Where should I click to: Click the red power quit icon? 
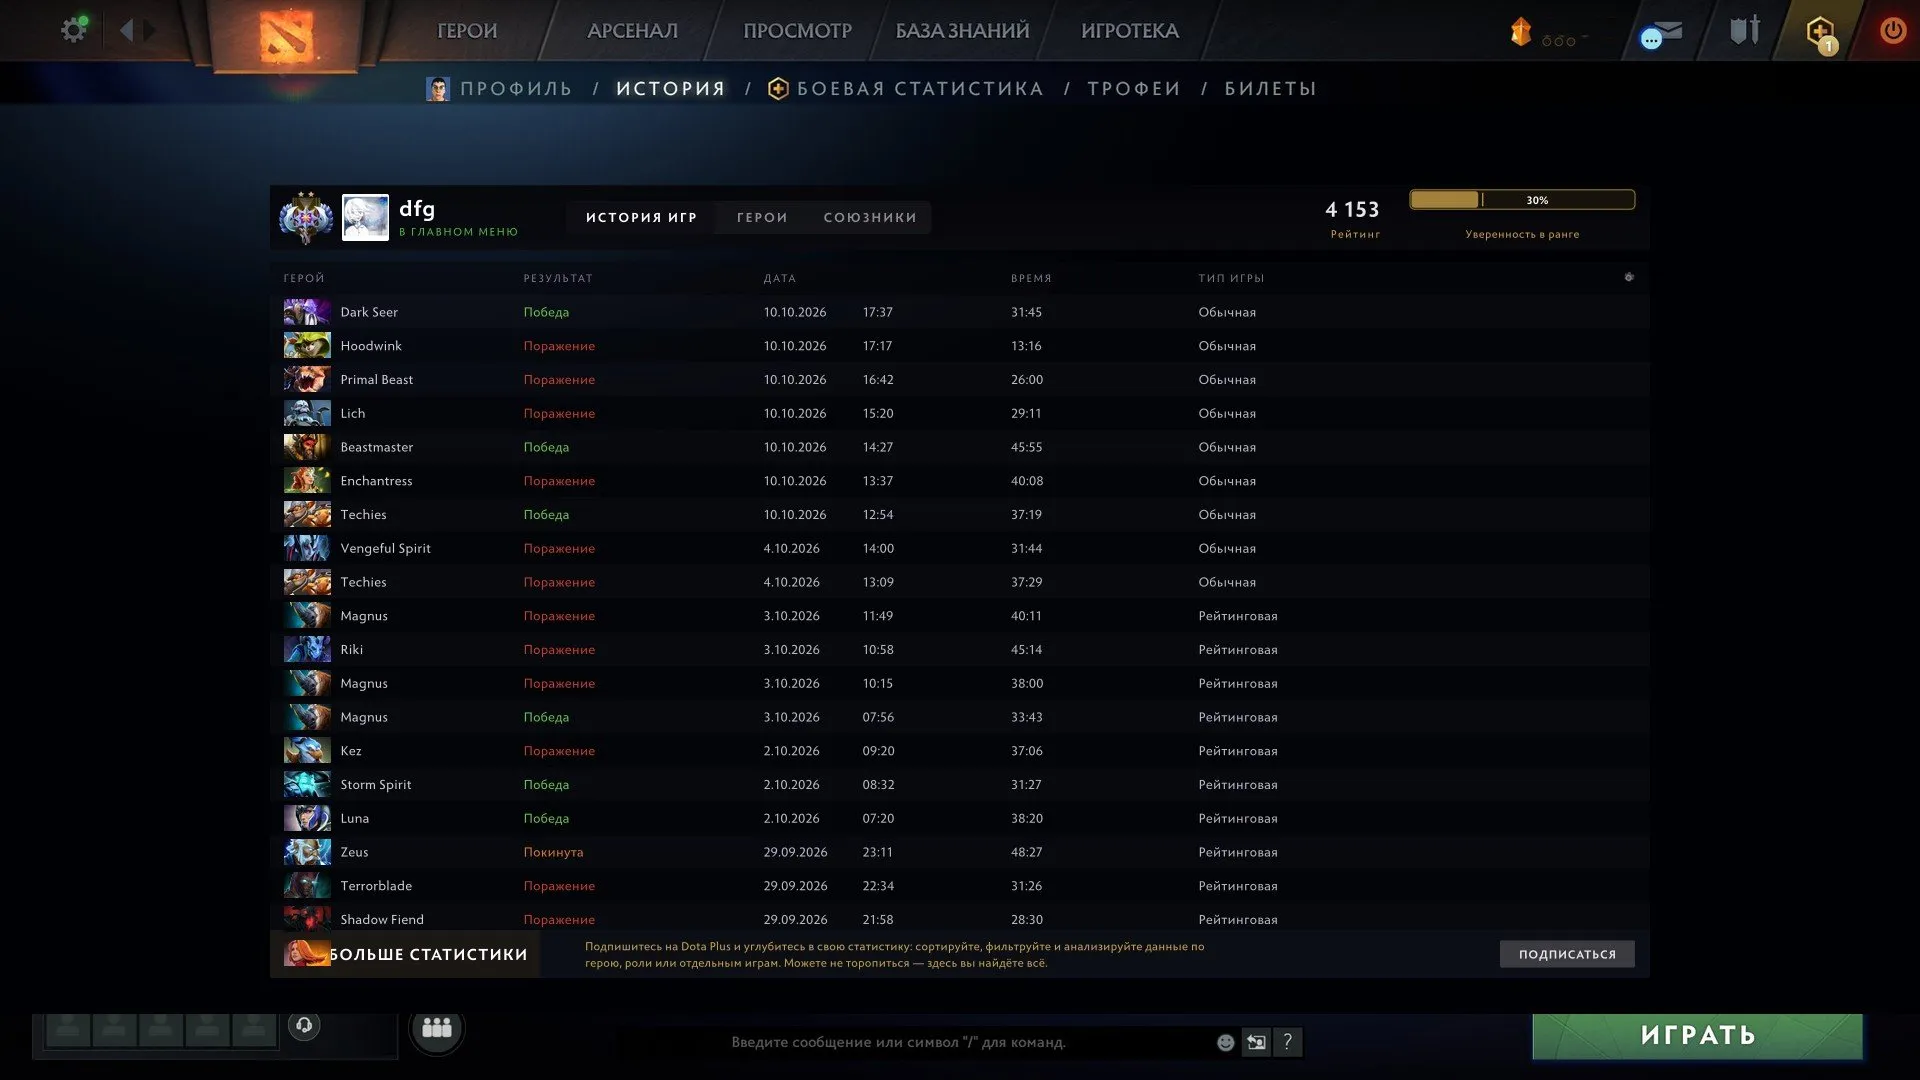[x=1892, y=30]
